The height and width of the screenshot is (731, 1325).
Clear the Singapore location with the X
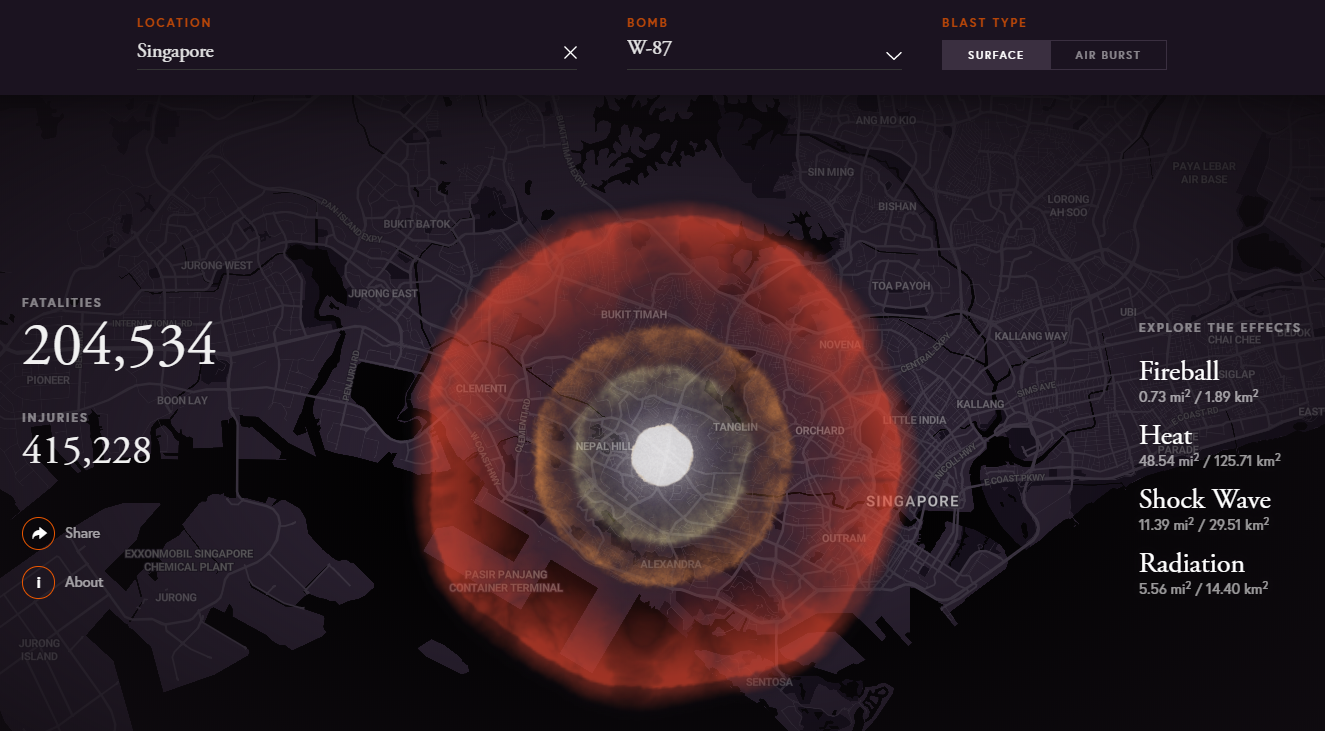570,52
